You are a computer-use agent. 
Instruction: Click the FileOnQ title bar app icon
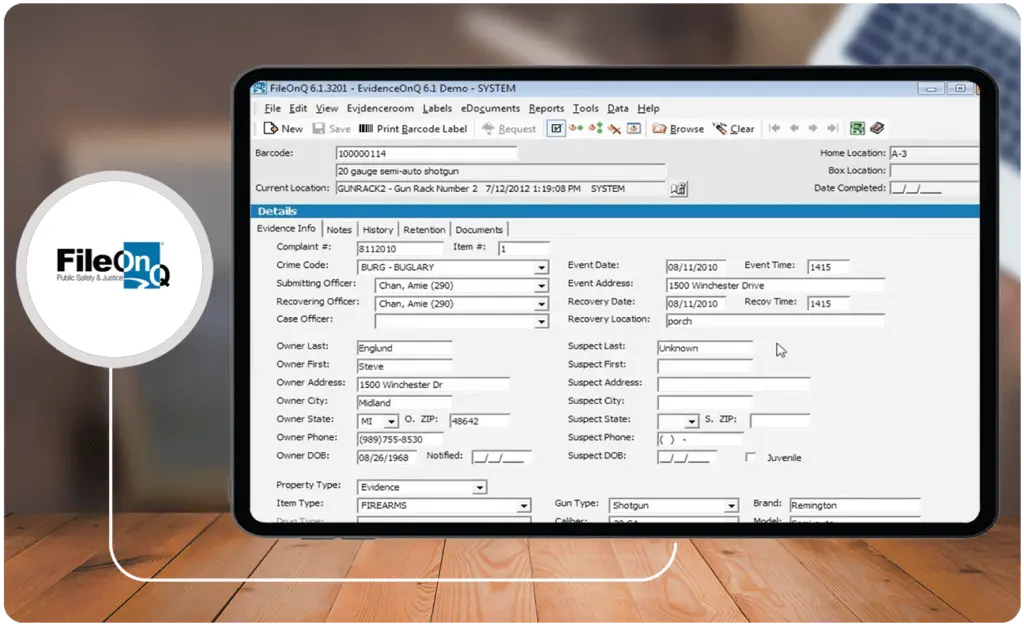(260, 88)
